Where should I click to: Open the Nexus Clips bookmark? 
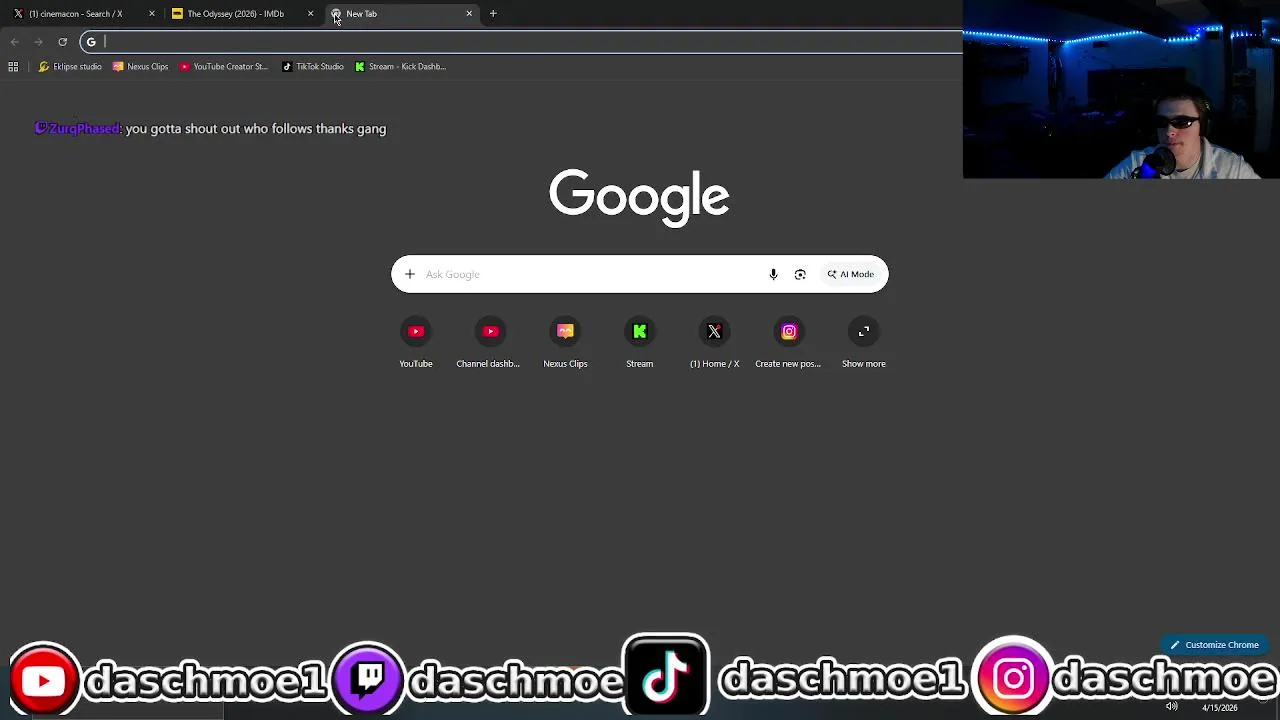140,67
